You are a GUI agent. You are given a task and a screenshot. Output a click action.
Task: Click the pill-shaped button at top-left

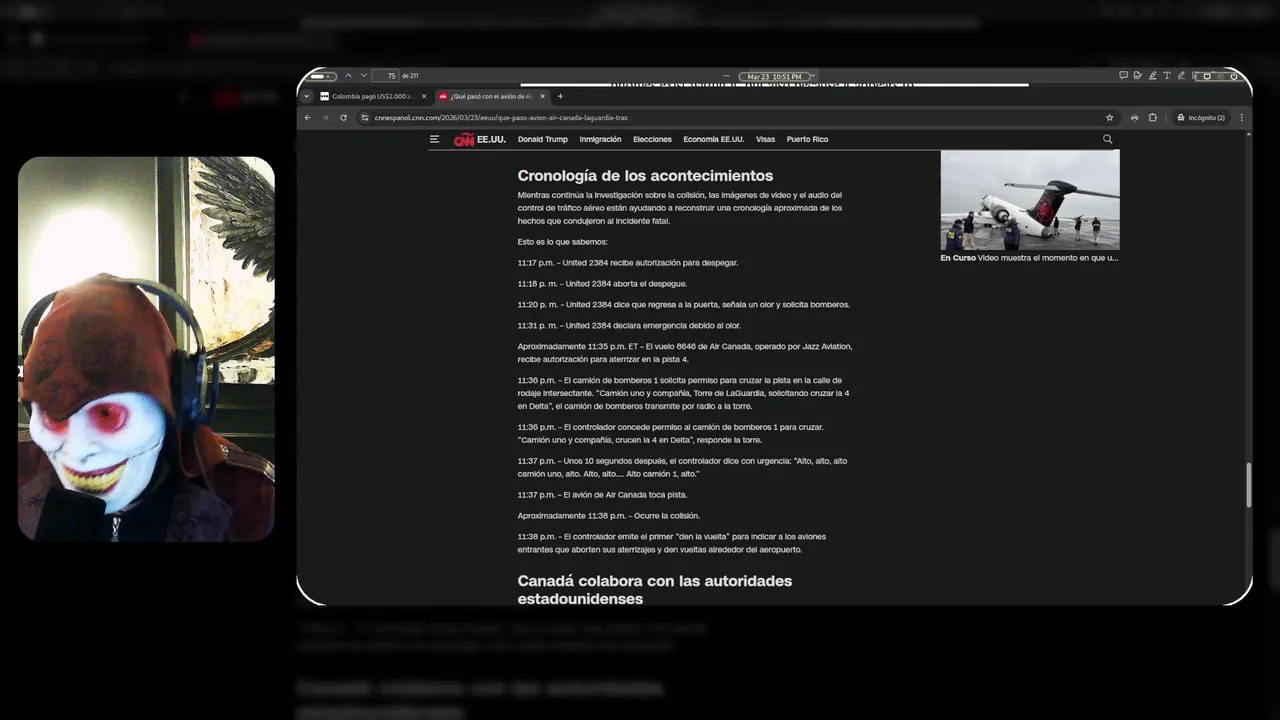323,76
